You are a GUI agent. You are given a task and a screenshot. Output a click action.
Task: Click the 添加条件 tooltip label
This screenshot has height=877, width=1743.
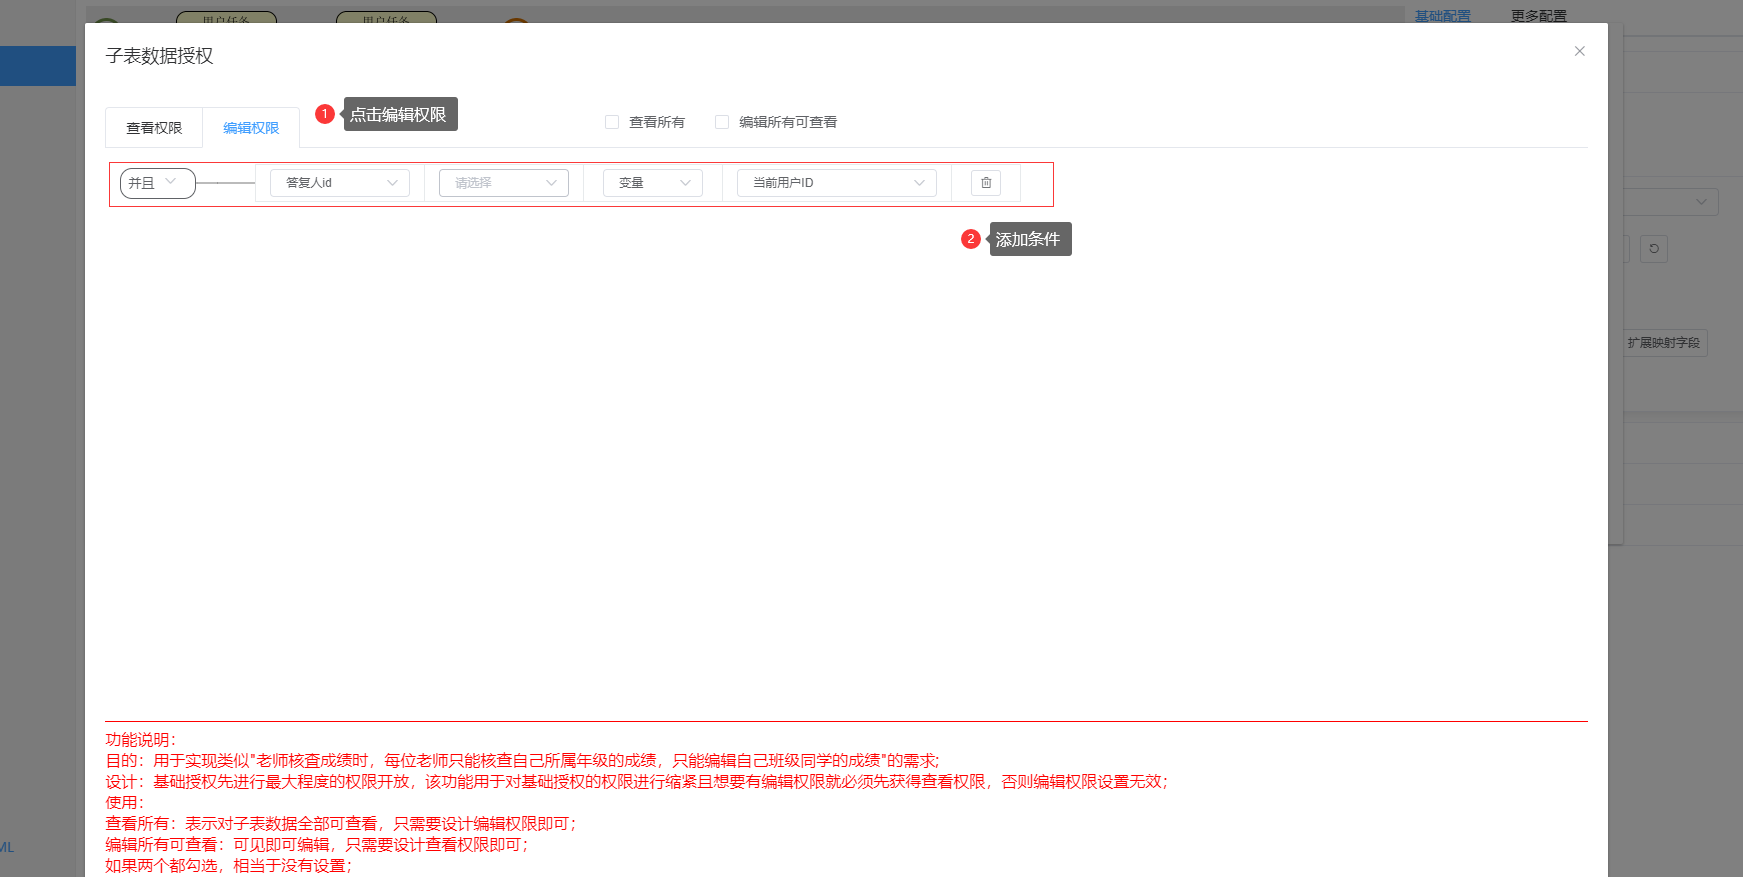click(x=1029, y=239)
